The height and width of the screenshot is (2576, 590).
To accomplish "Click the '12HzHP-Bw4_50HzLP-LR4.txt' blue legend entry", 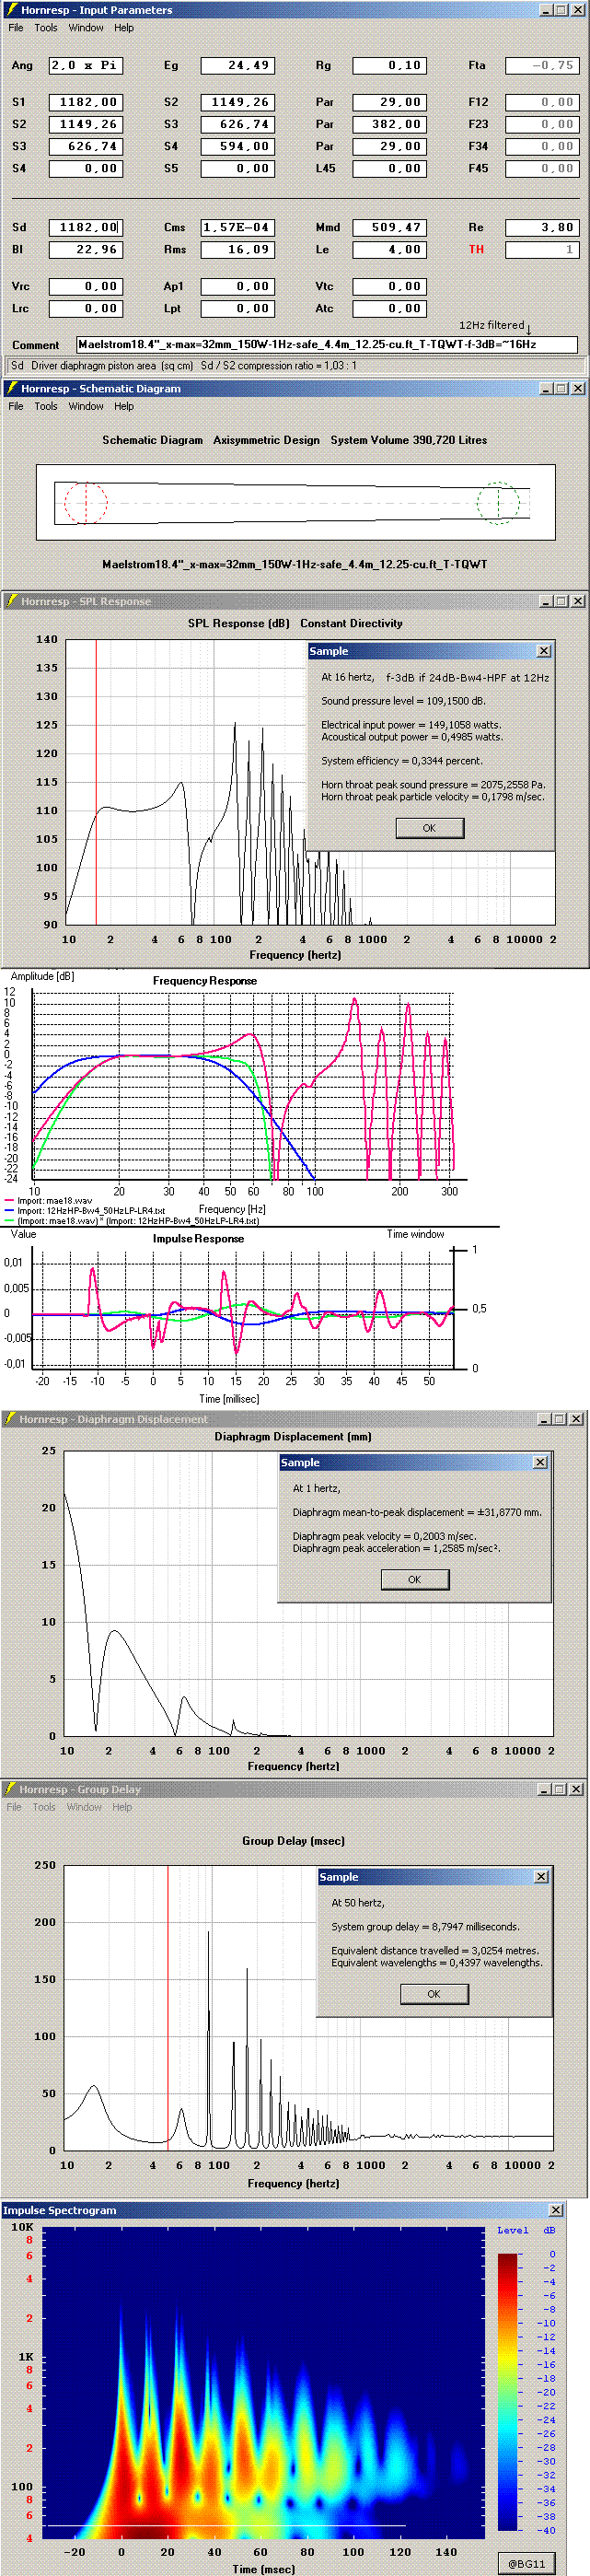I will click(x=91, y=1210).
